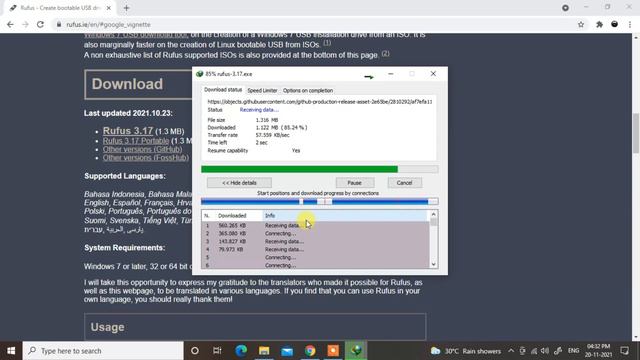This screenshot has height=360, width=640.
Task: Open the Rufus 3.17 Portable link
Action: pos(136,141)
